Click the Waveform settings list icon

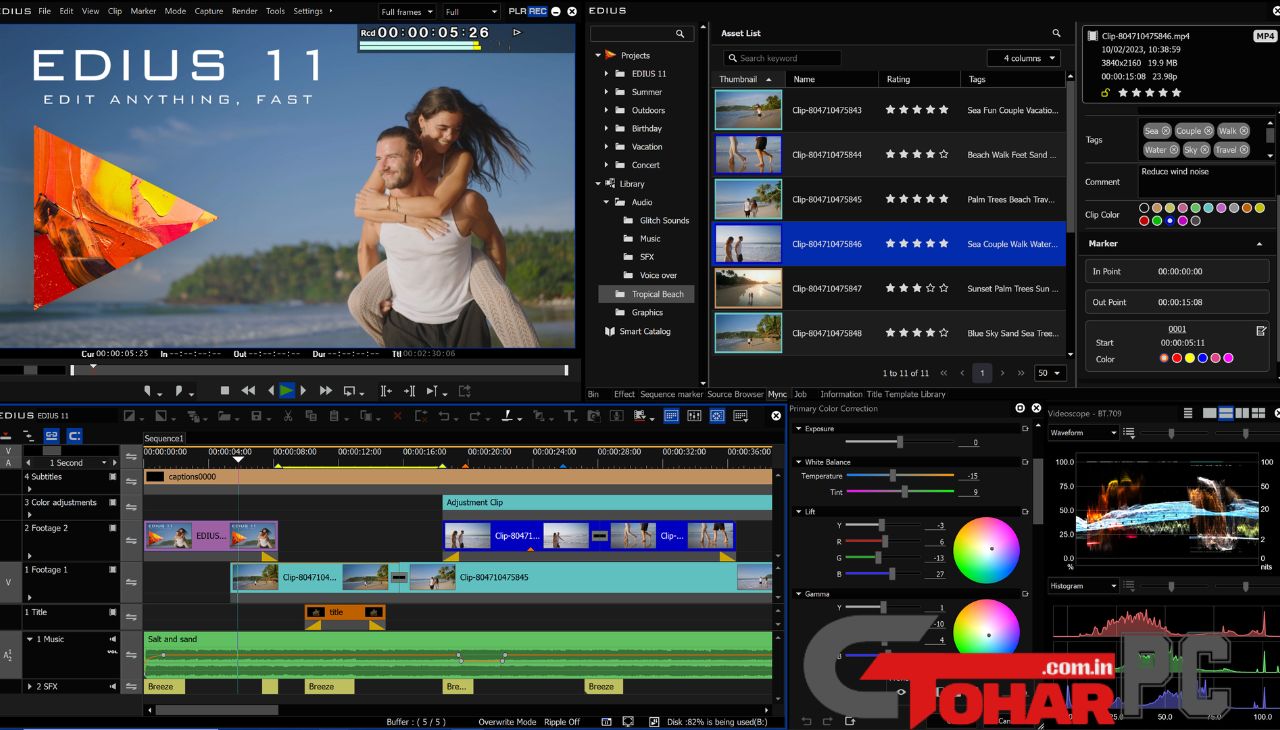[x=1129, y=433]
